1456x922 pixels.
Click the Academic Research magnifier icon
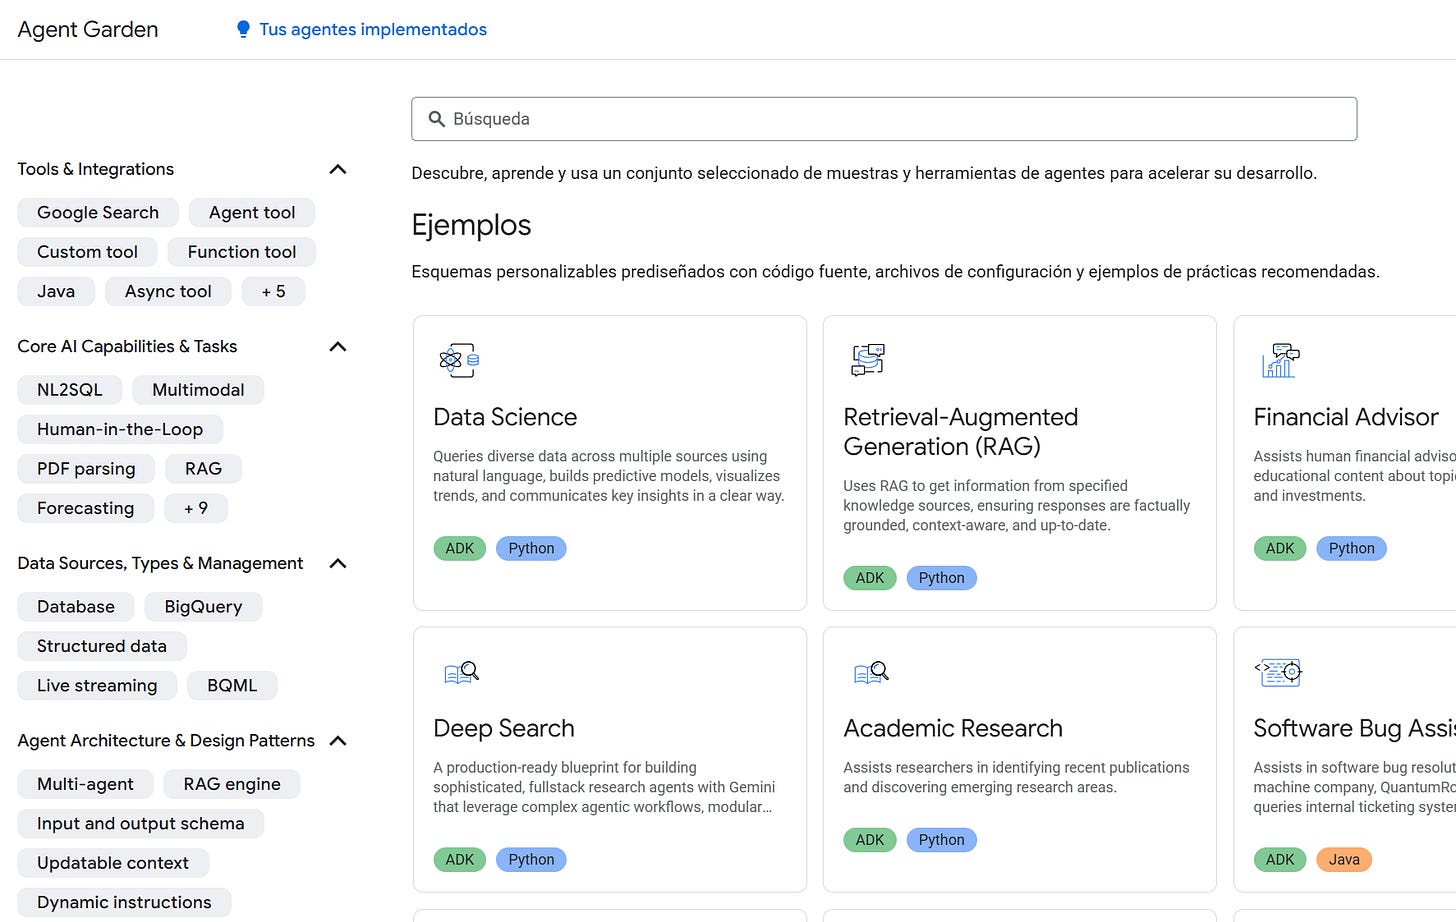[871, 672]
